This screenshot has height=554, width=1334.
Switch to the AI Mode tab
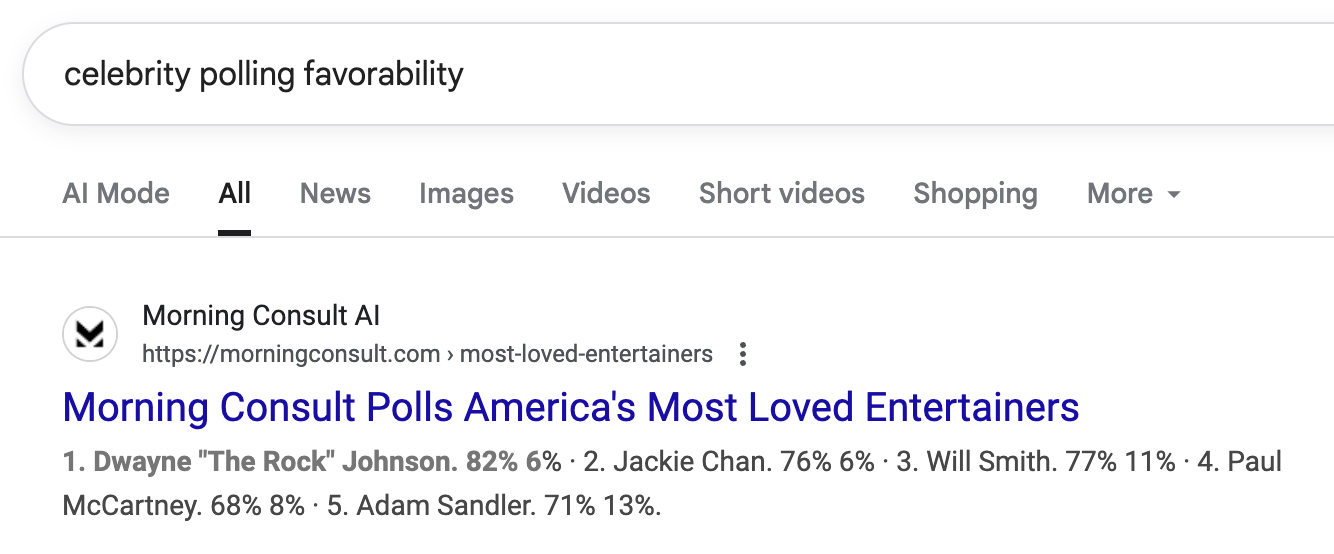pos(116,193)
